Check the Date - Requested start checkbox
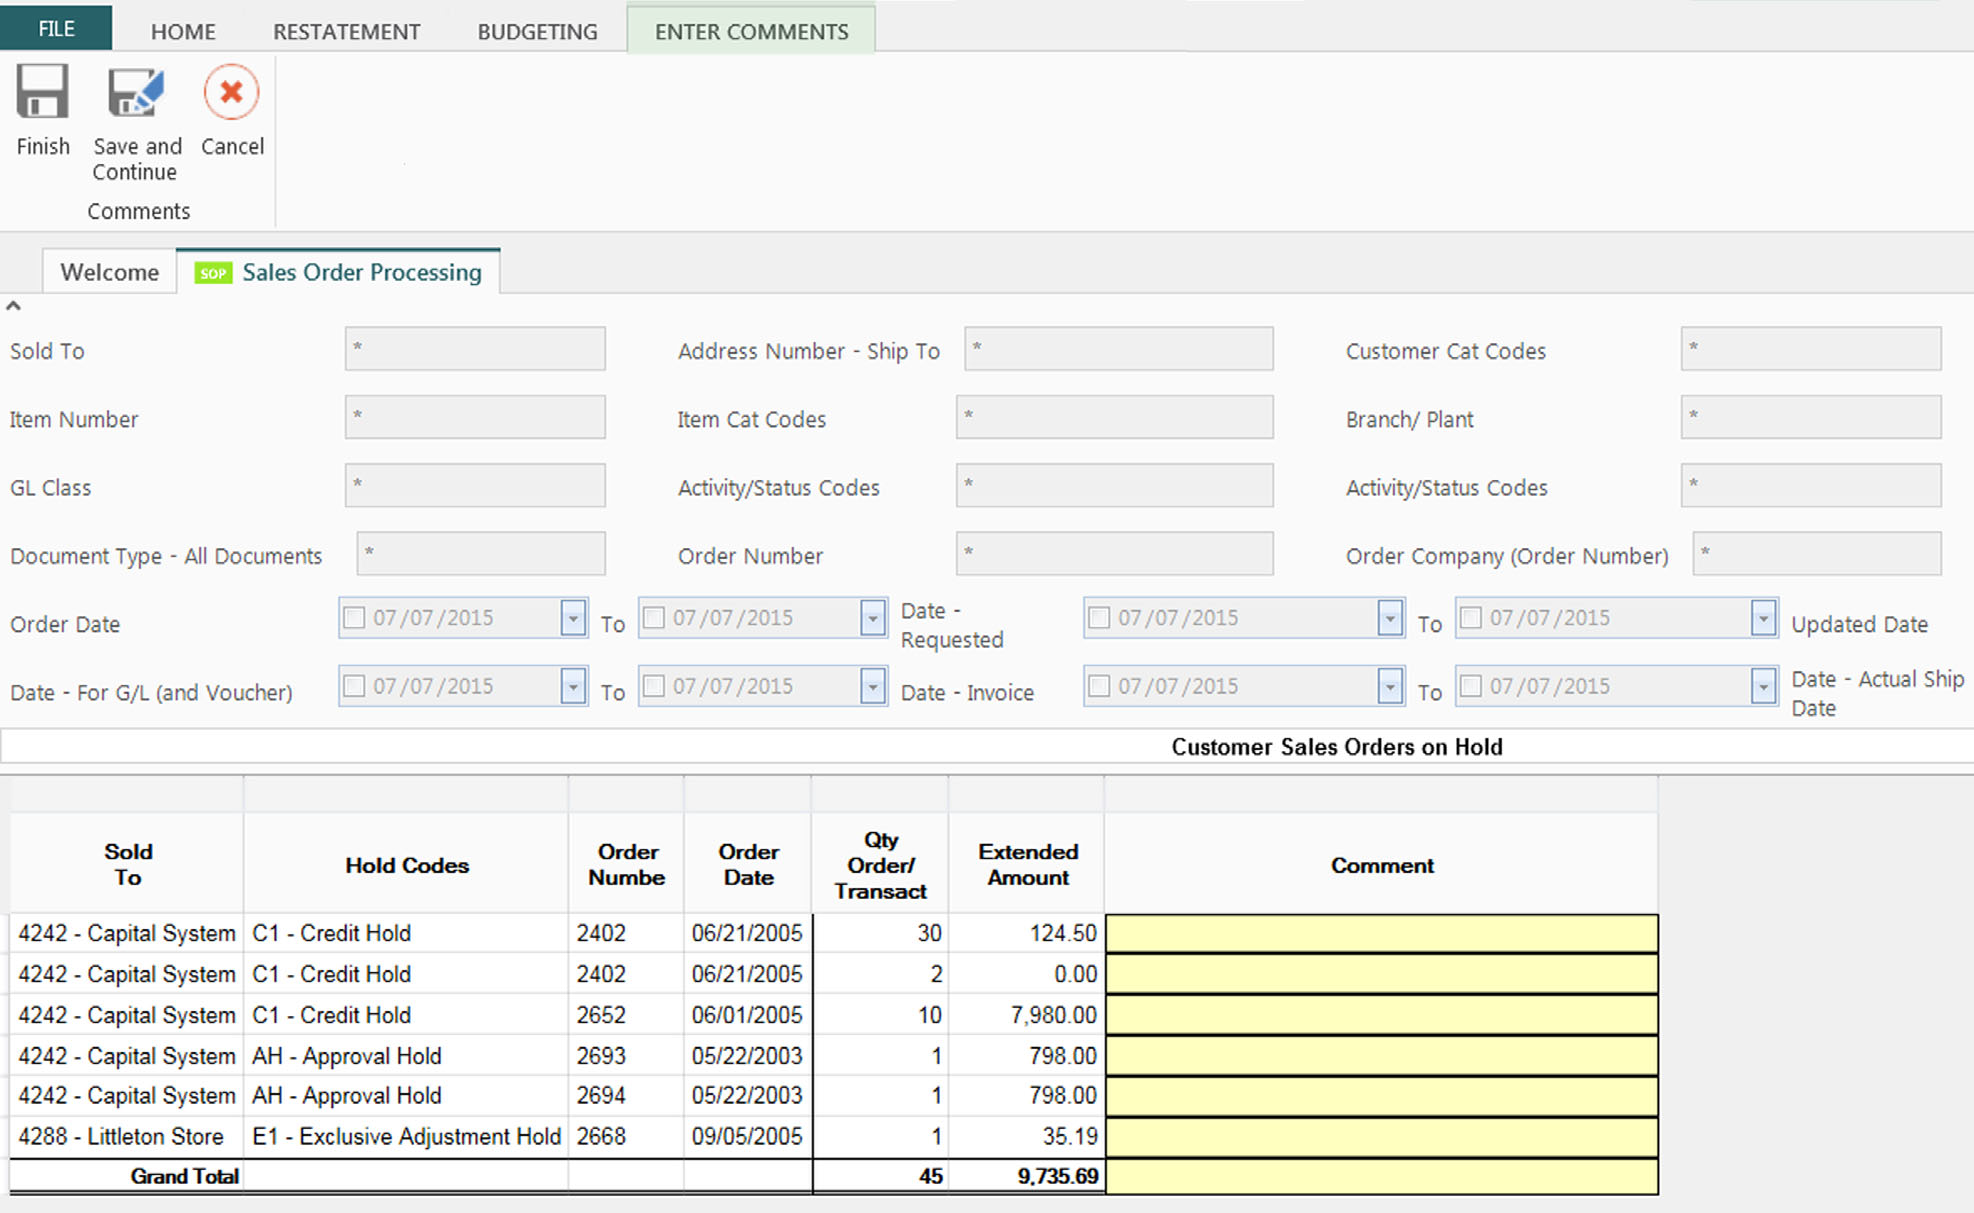The image size is (1974, 1213). tap(1099, 618)
